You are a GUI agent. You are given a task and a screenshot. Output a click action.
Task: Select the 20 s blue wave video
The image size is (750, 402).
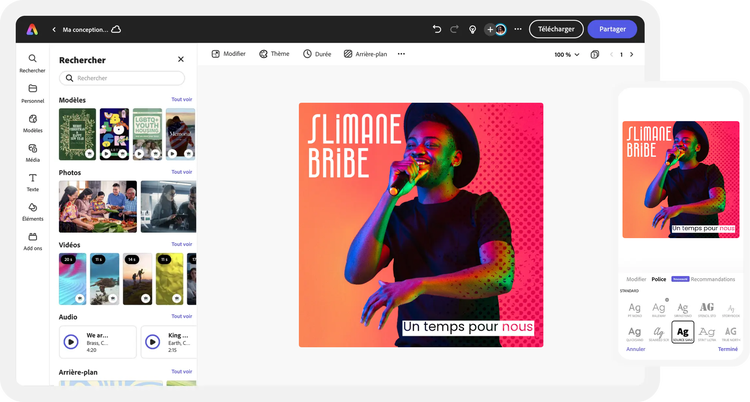(73, 279)
